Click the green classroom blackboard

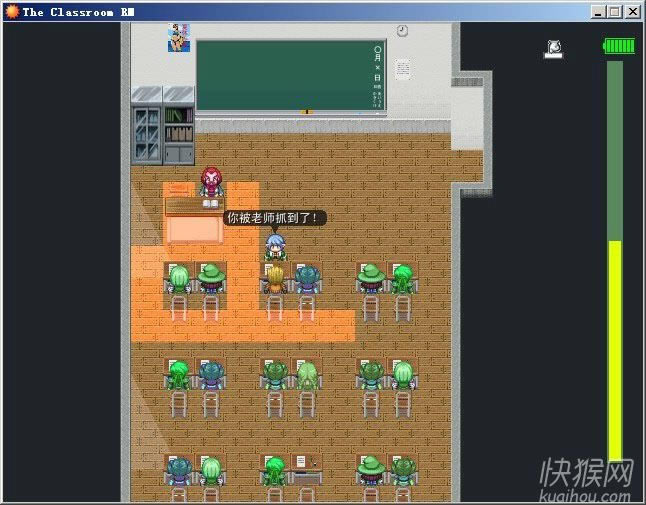[x=290, y=75]
